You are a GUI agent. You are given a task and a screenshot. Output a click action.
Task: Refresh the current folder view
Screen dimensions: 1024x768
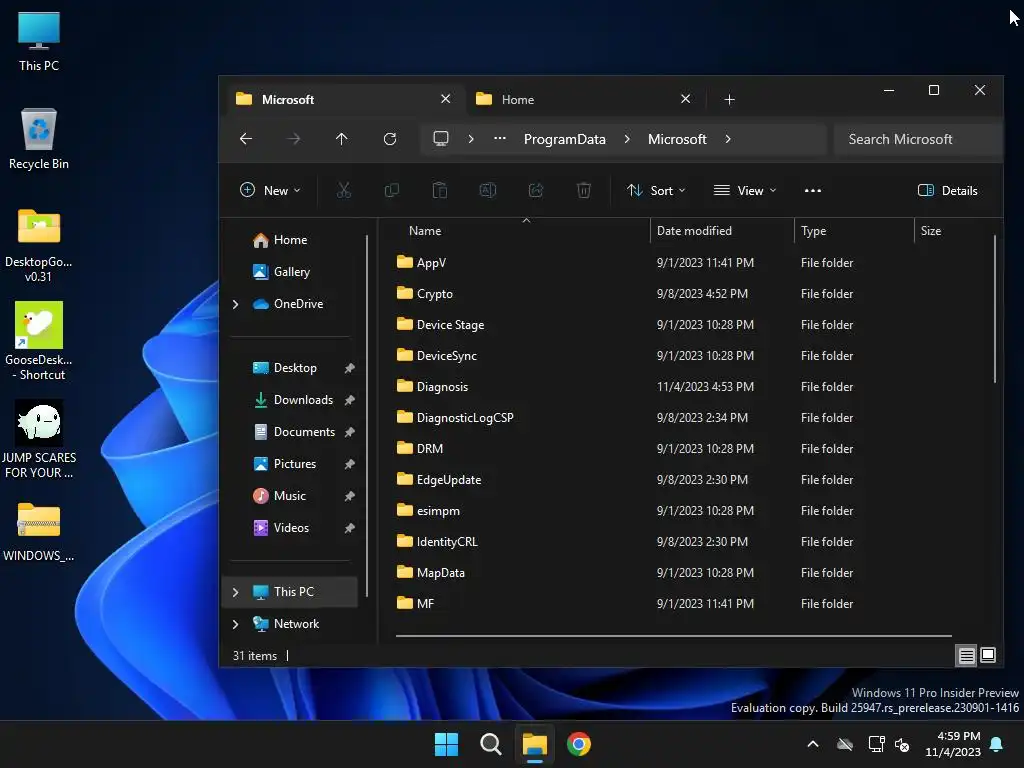[x=390, y=138]
